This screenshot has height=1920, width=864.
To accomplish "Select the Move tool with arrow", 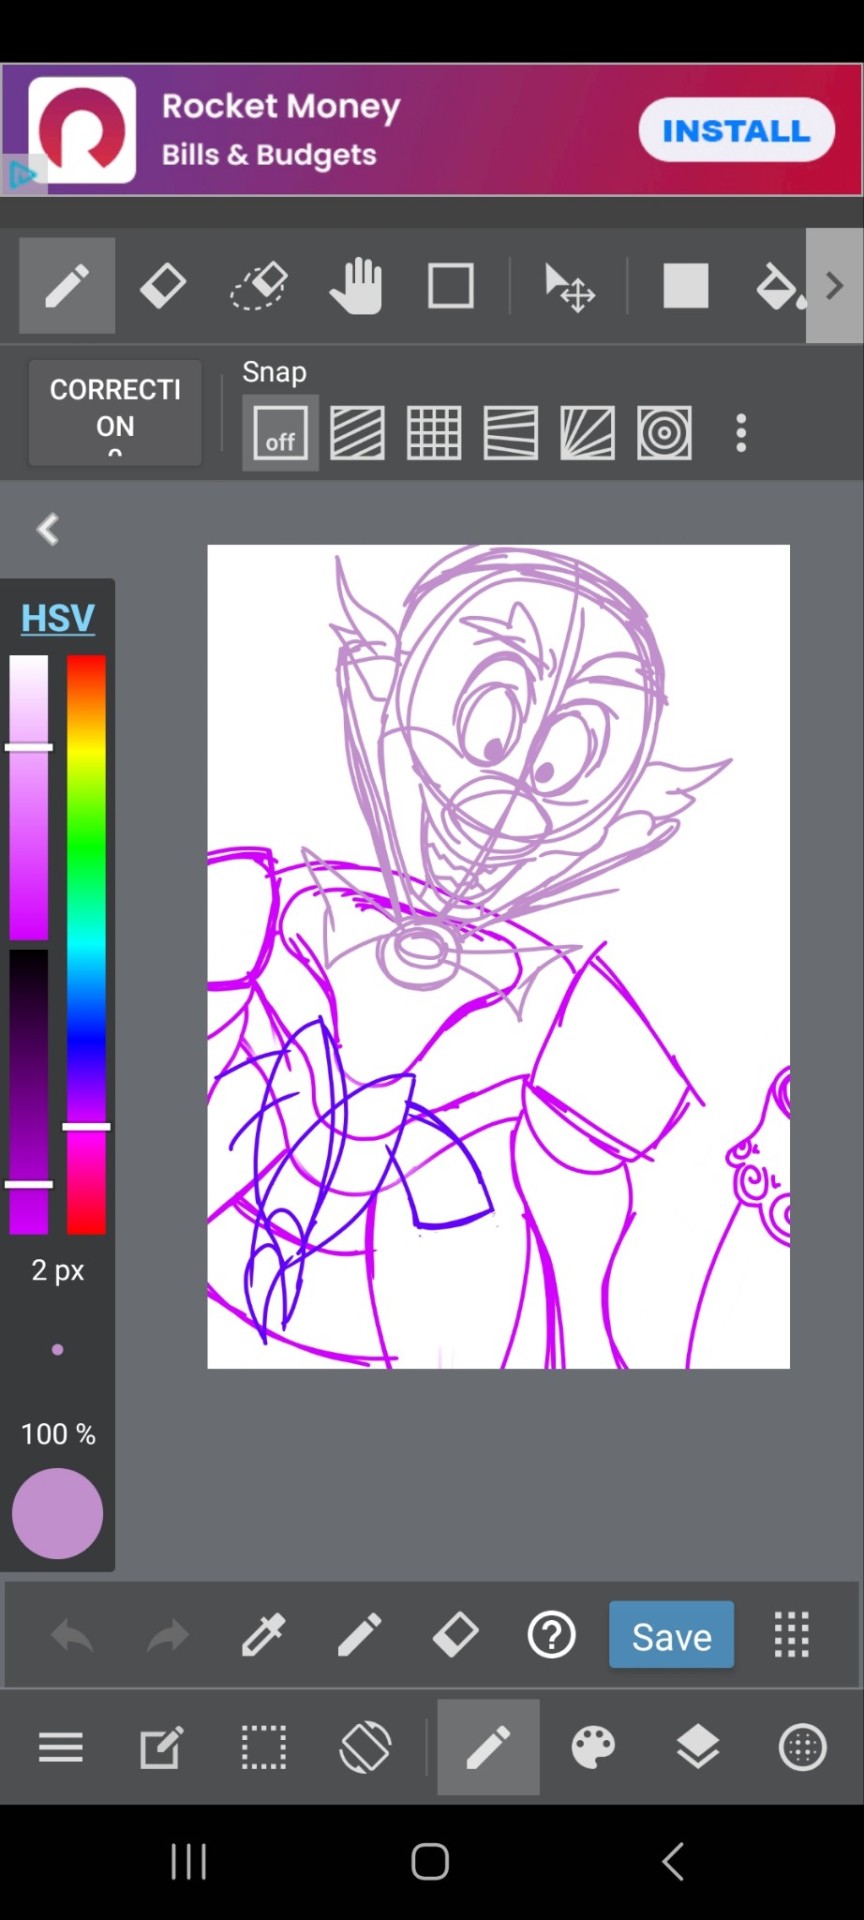I will pyautogui.click(x=569, y=287).
